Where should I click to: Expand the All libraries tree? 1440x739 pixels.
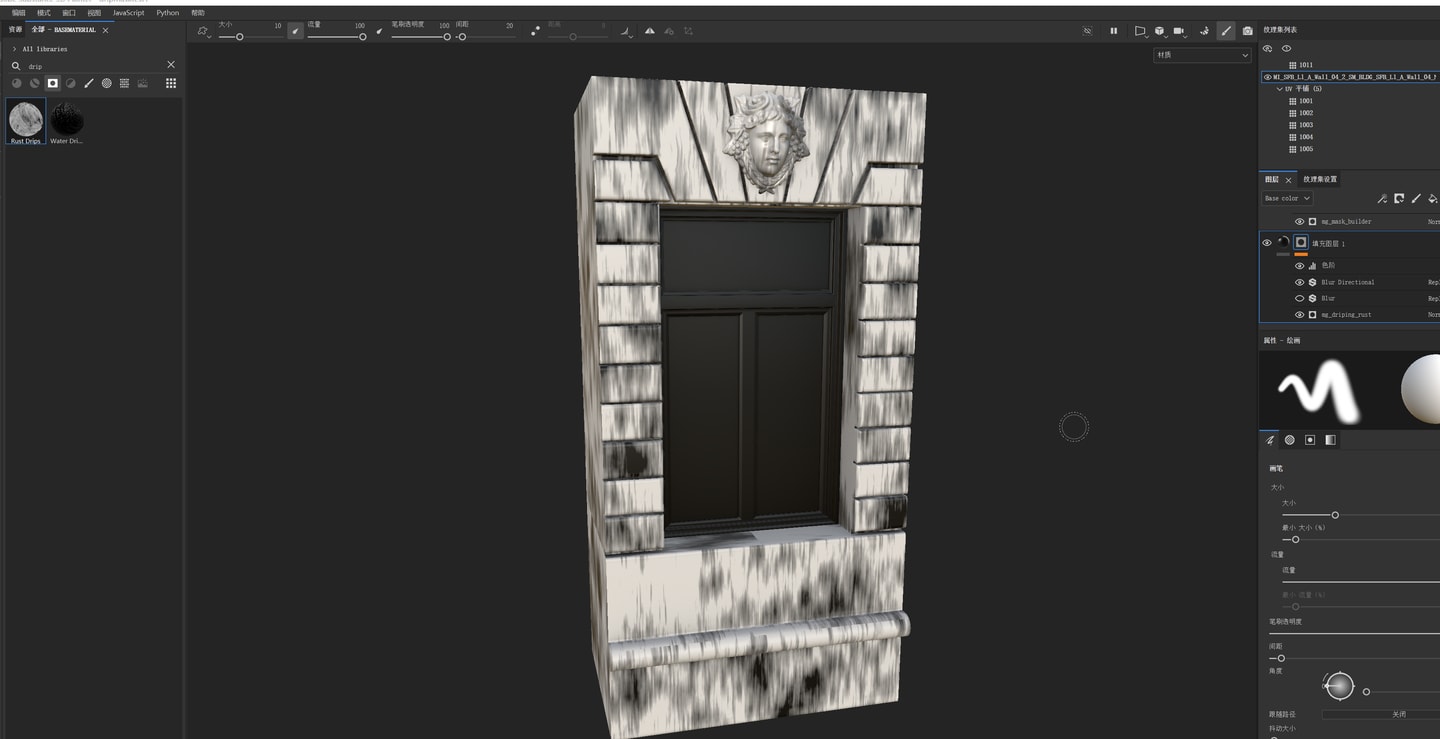click(x=14, y=49)
